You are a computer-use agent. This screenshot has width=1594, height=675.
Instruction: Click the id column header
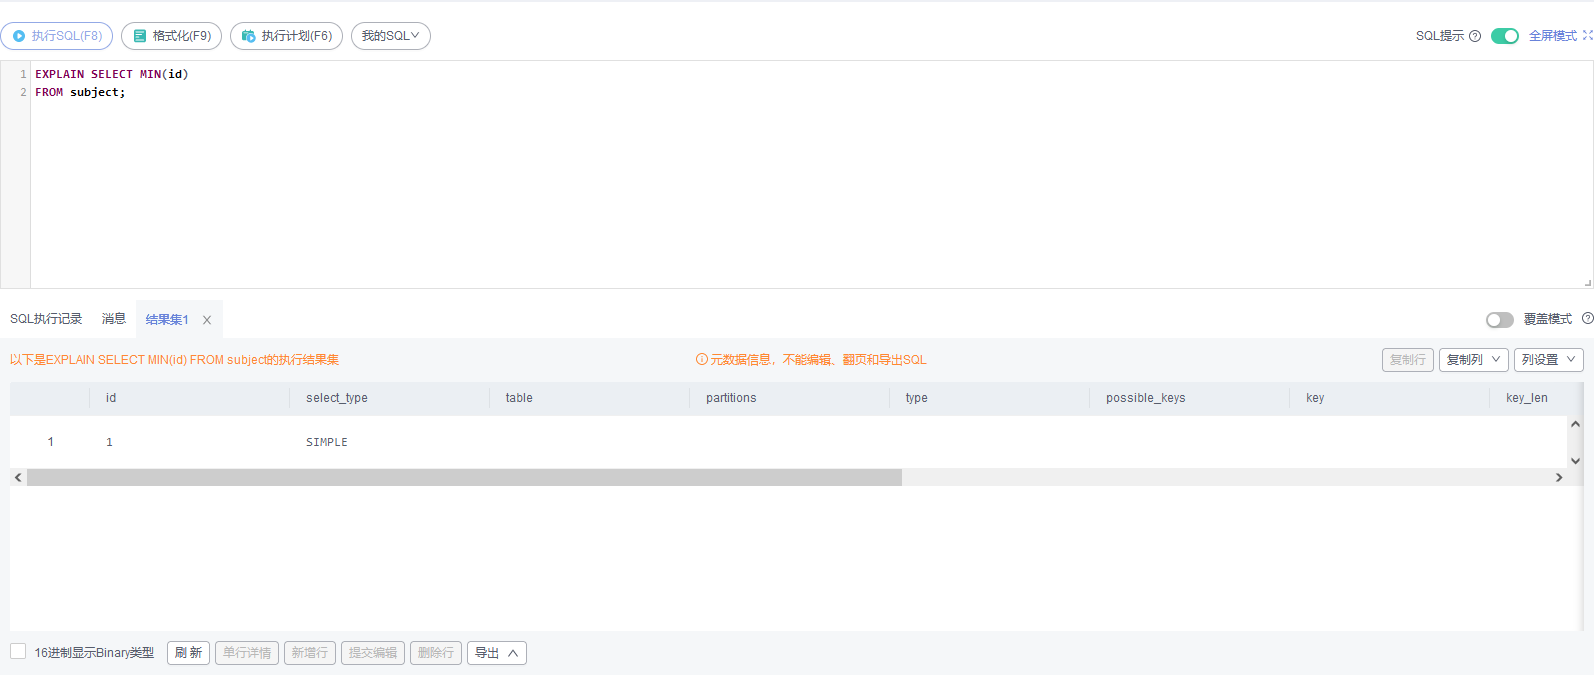tap(190, 398)
